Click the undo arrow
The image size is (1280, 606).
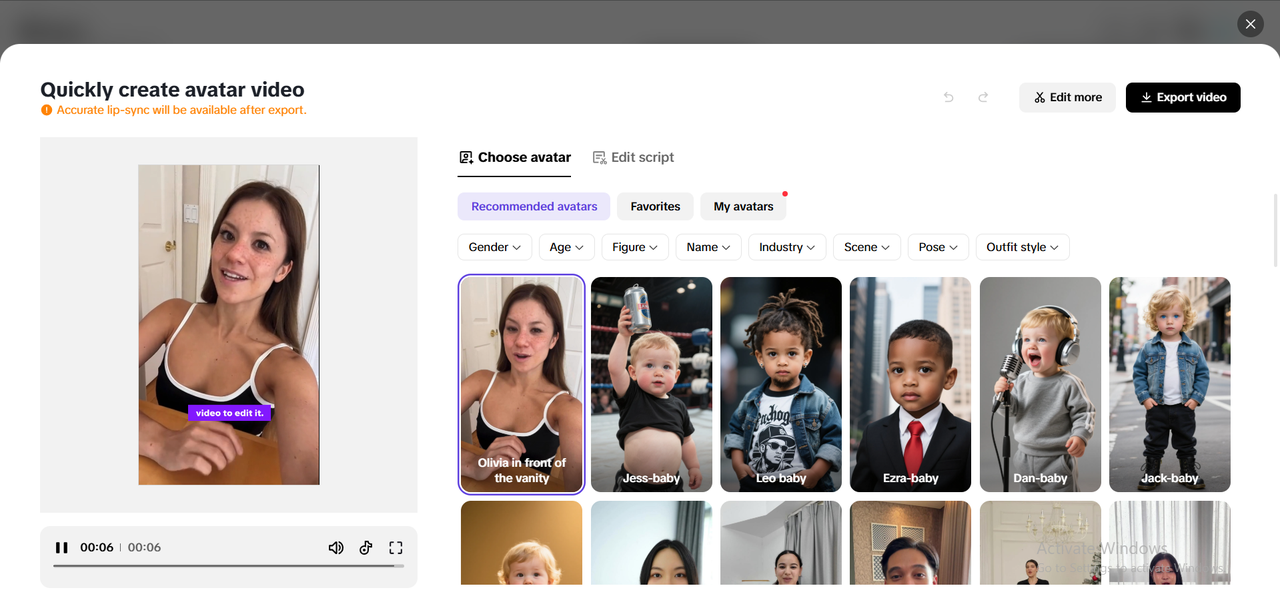(x=948, y=97)
